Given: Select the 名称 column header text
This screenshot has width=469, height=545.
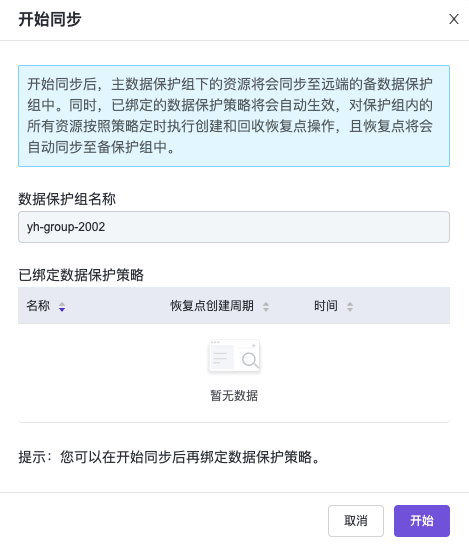Looking at the screenshot, I should point(38,306).
